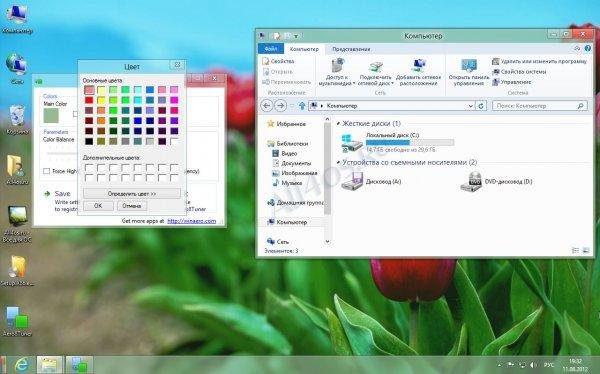Click the Color Balance slider
This screenshot has width=600, height=374.
click(61, 153)
